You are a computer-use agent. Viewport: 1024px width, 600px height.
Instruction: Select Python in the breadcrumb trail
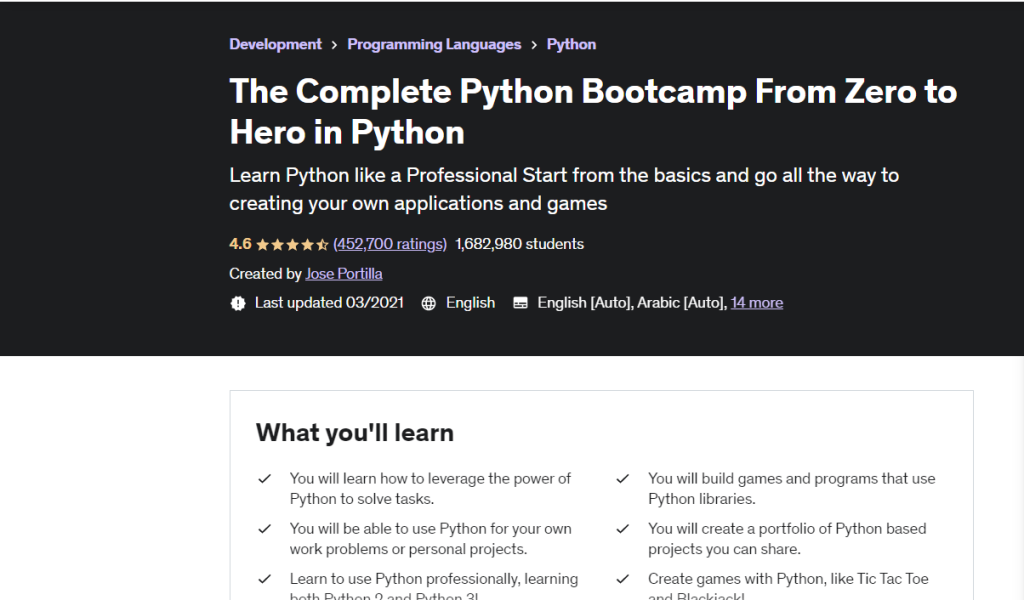(571, 44)
